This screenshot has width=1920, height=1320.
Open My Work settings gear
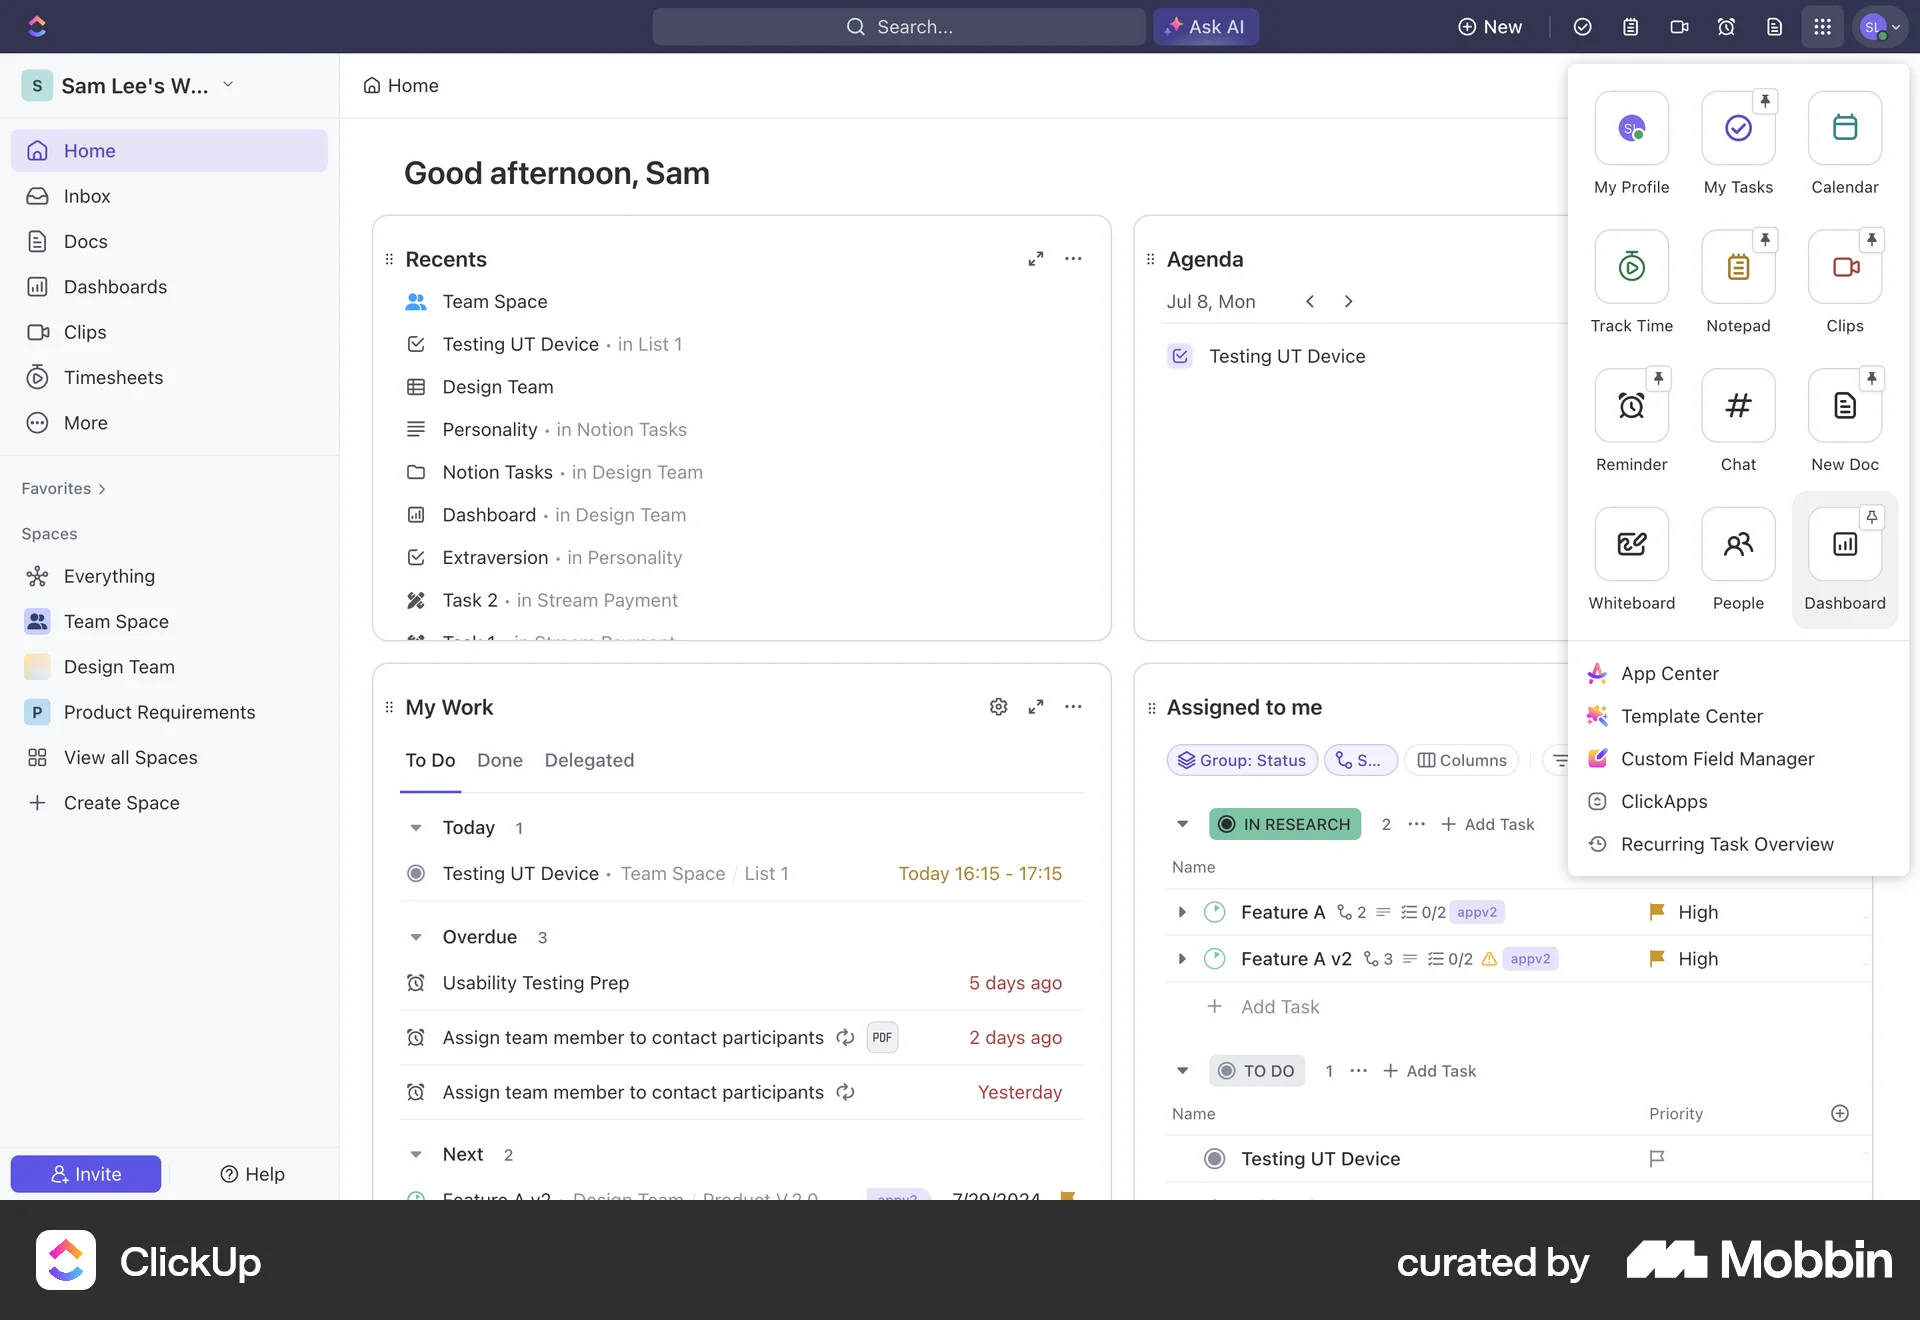point(998,707)
